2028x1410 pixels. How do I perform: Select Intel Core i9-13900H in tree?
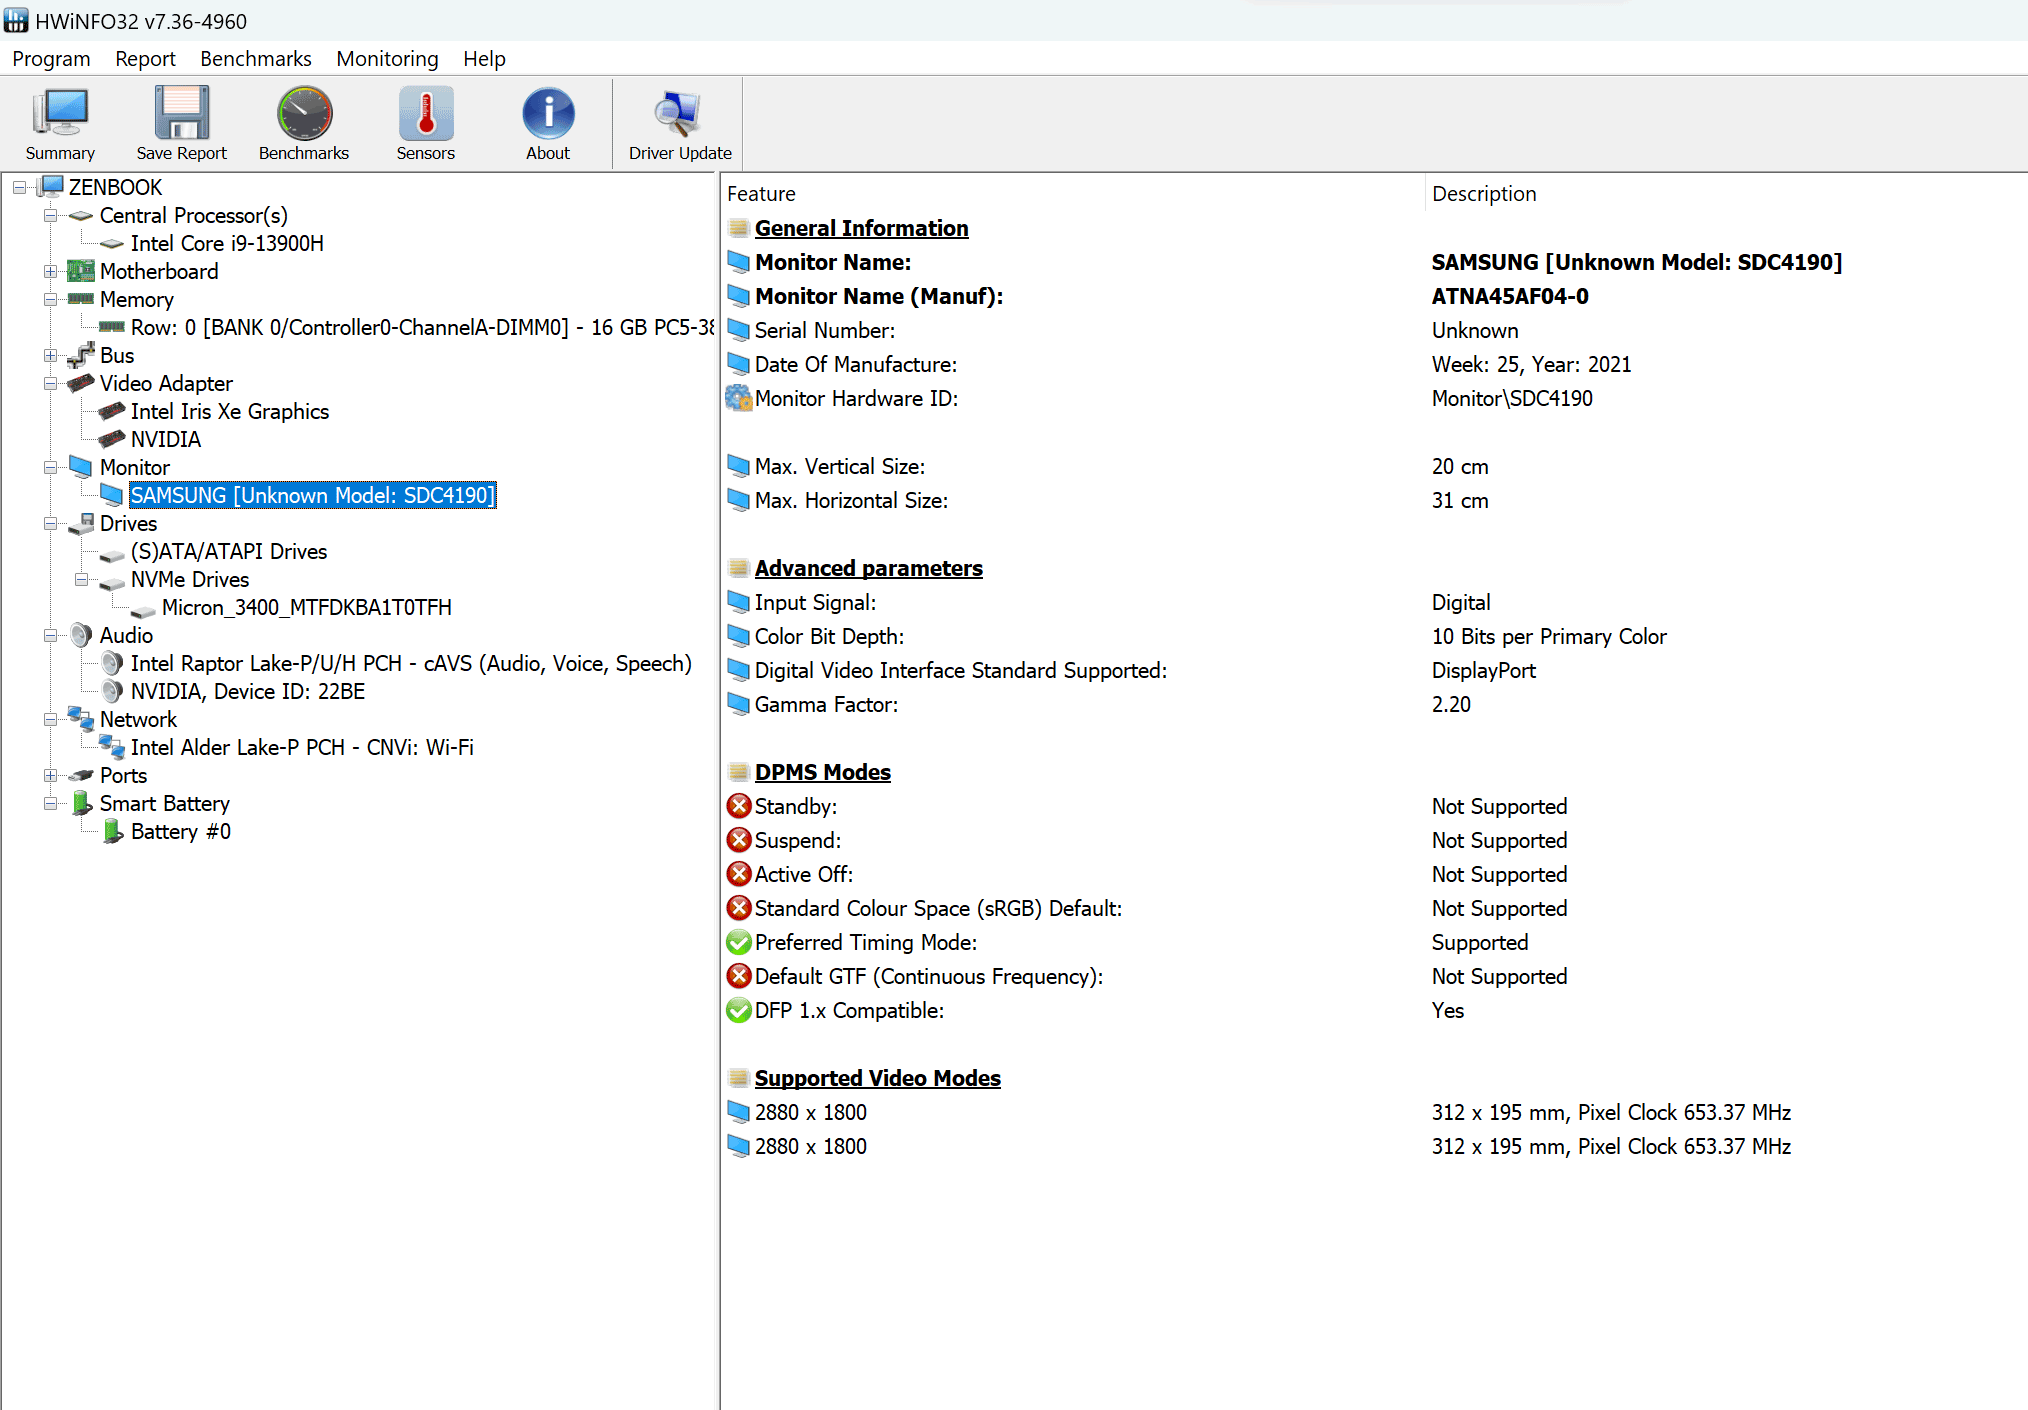click(227, 243)
